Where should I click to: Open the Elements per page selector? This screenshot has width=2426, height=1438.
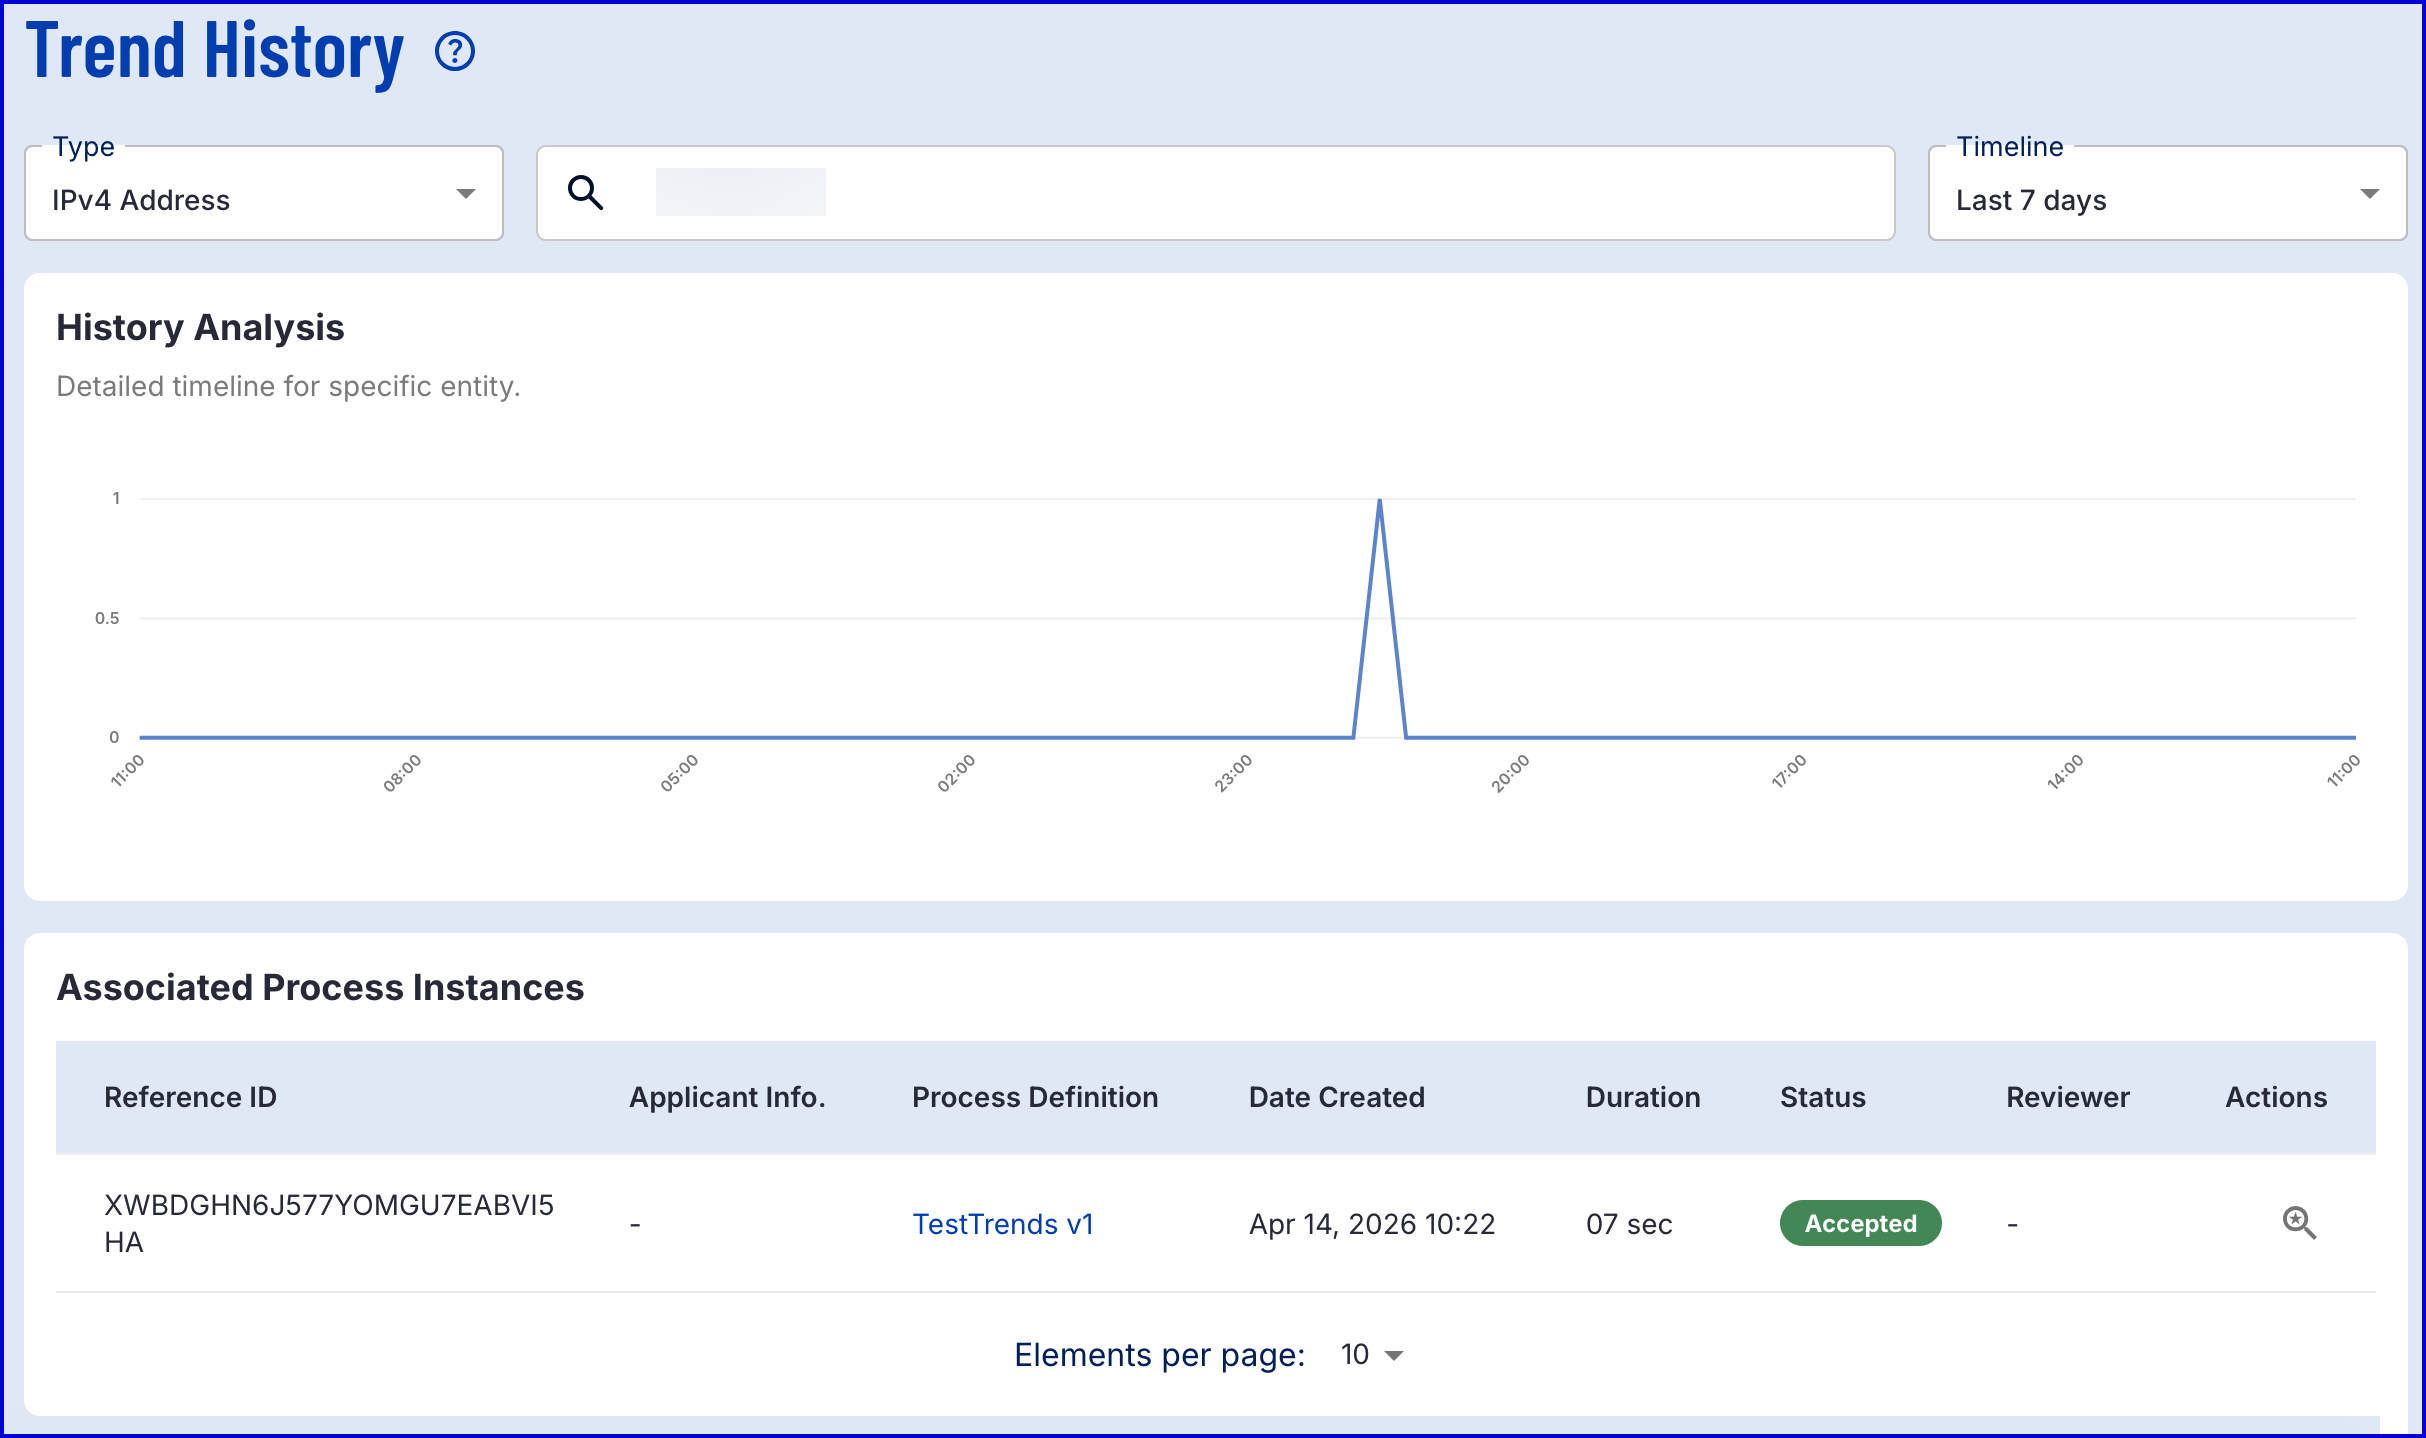click(1372, 1355)
